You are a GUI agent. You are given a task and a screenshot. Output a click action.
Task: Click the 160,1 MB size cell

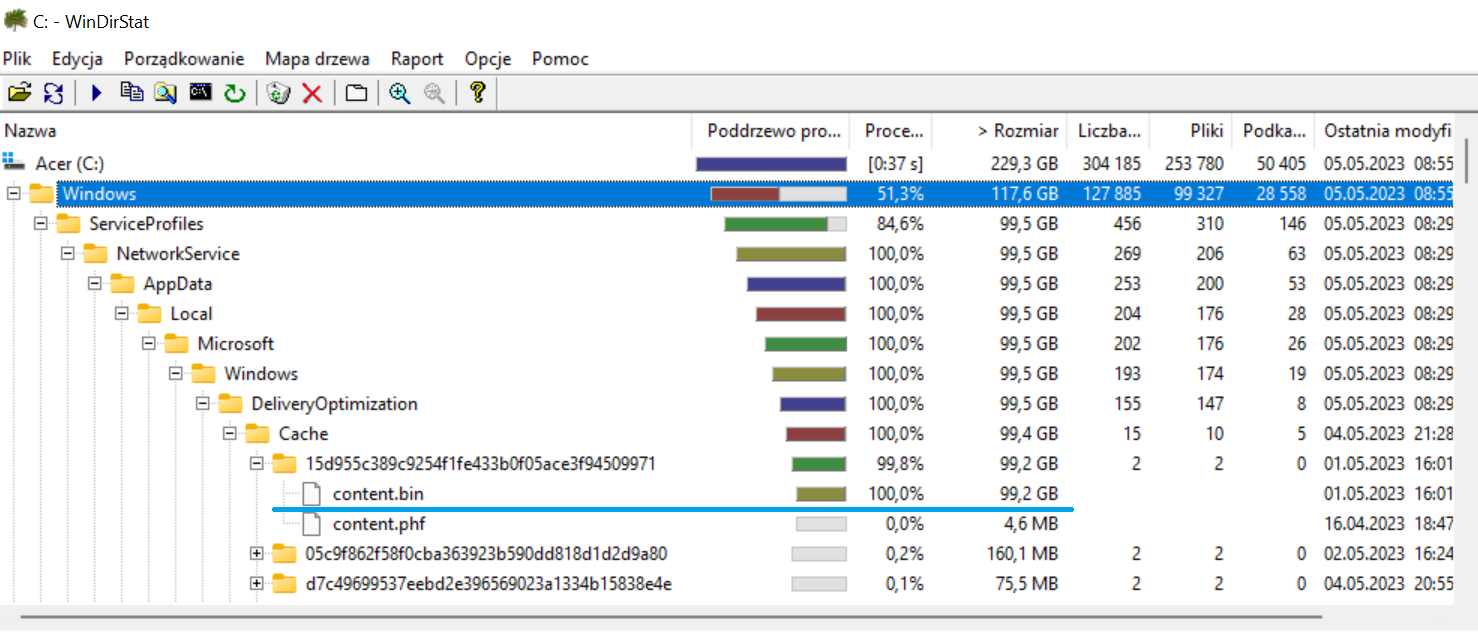pyautogui.click(x=1021, y=553)
